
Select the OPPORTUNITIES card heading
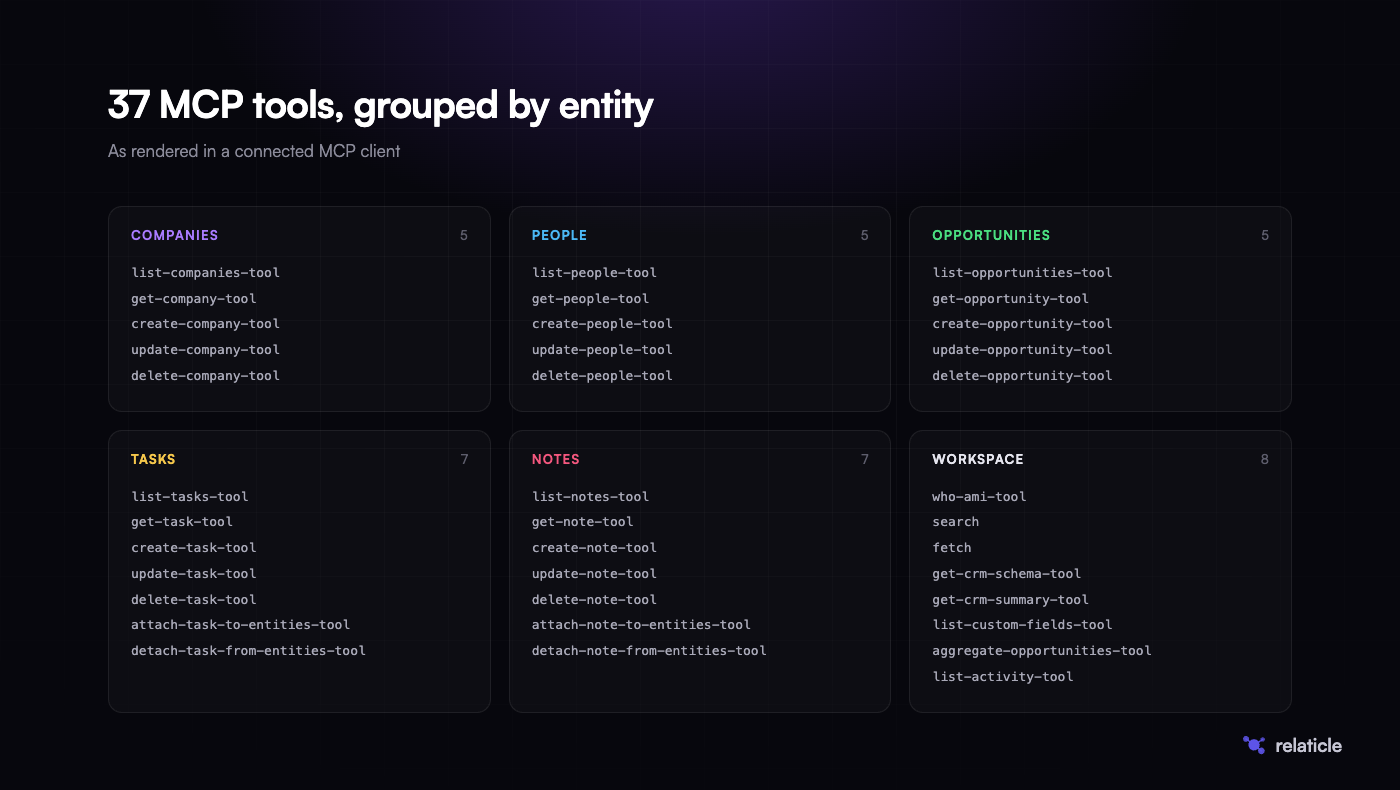click(991, 236)
